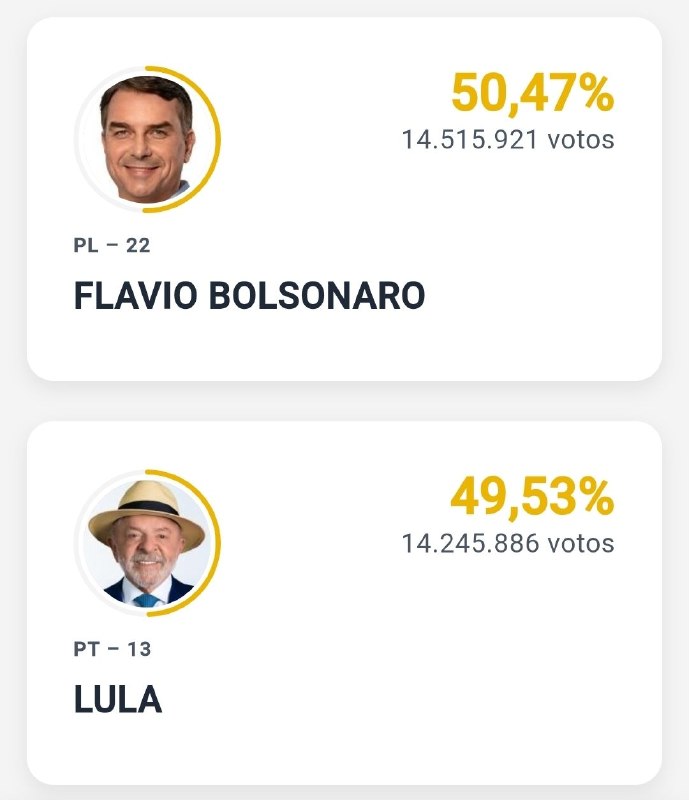The image size is (689, 800).
Task: Select the 50,47% percentage figure
Action: point(533,92)
